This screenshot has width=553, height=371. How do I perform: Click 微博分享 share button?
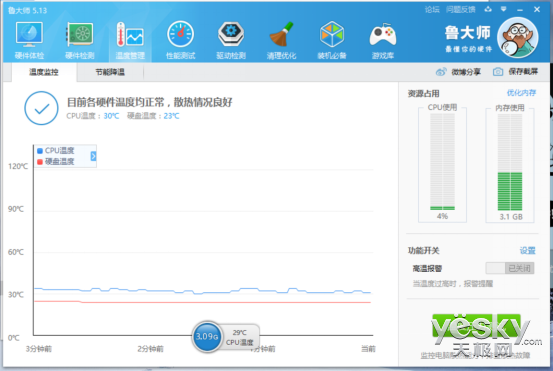click(x=458, y=72)
